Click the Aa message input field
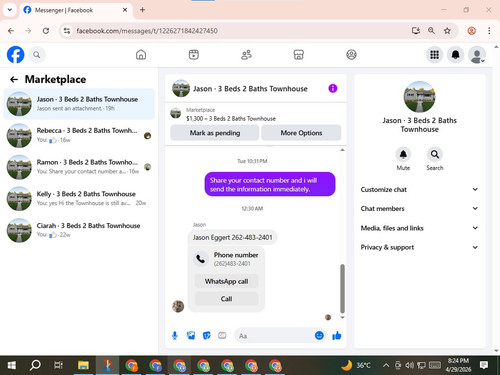 tap(275, 336)
